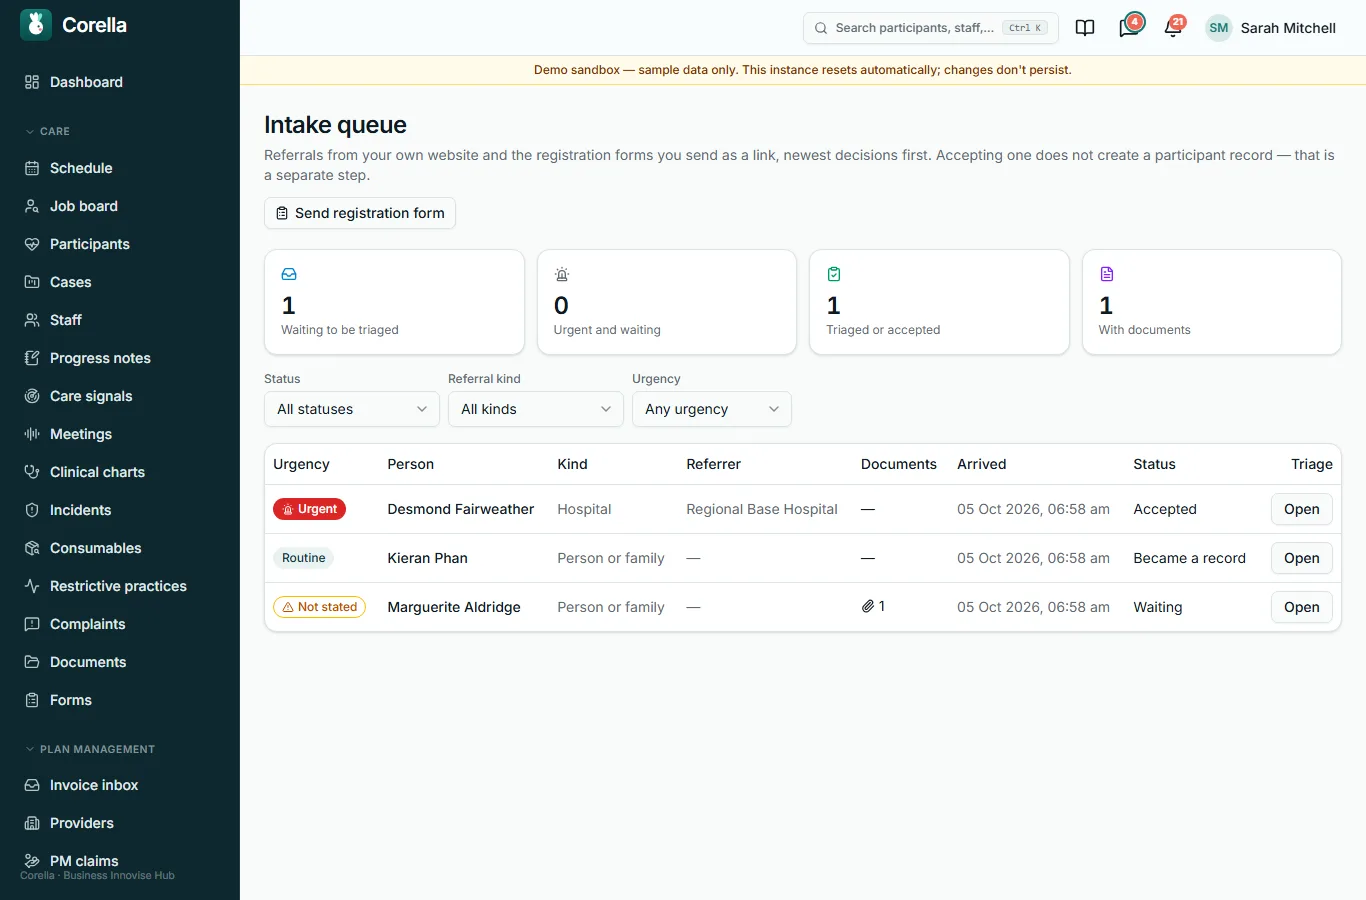Open triage for Kieran Phan

click(1302, 558)
